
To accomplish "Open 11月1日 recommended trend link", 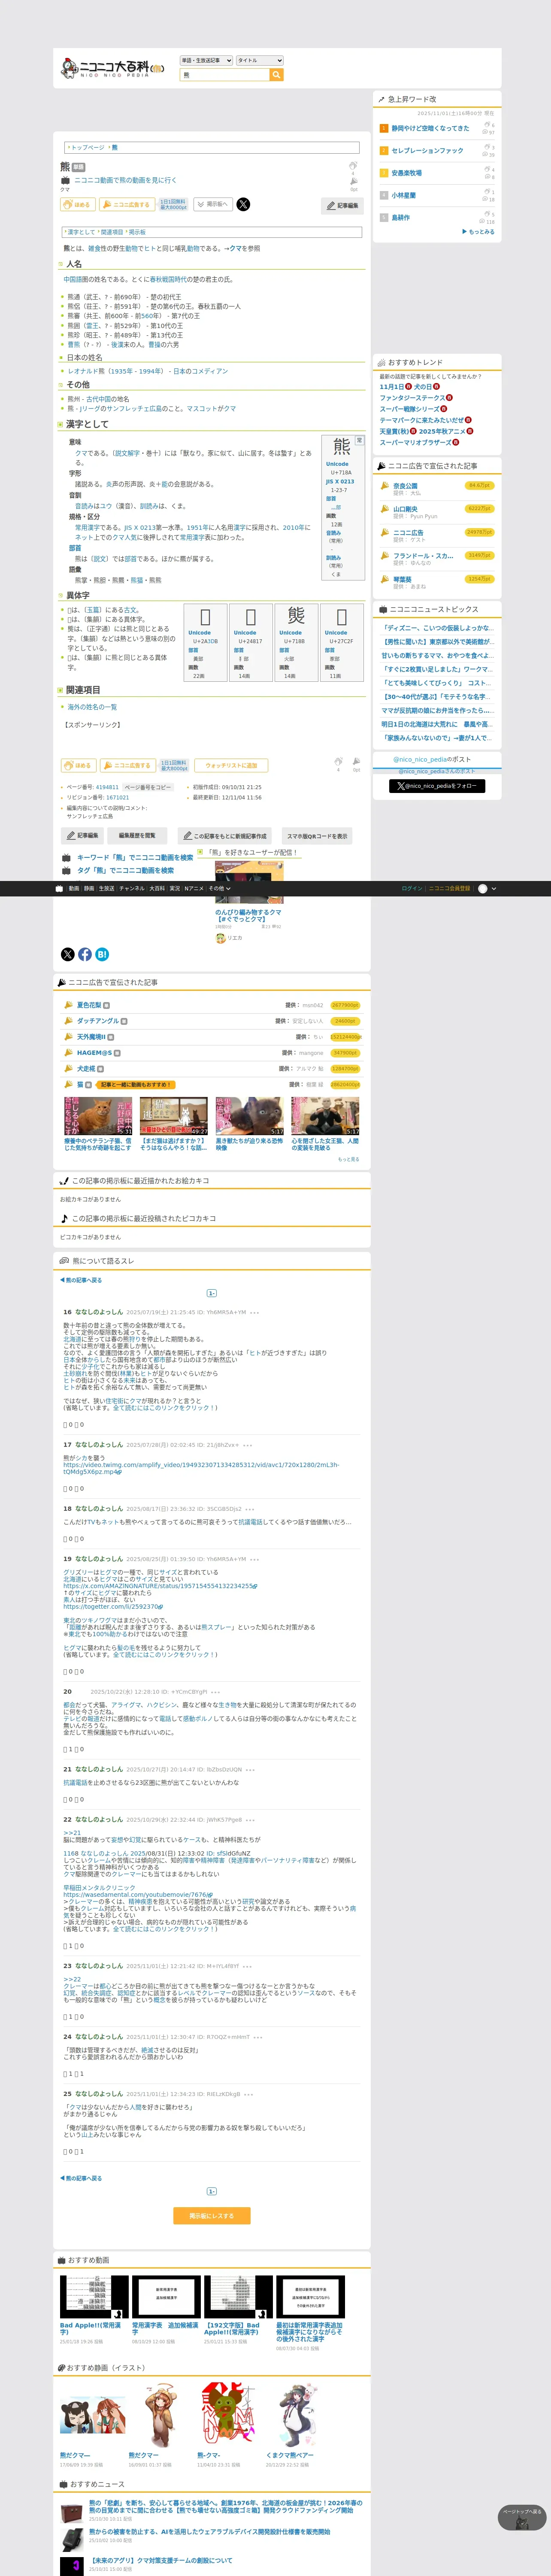I will (x=392, y=387).
